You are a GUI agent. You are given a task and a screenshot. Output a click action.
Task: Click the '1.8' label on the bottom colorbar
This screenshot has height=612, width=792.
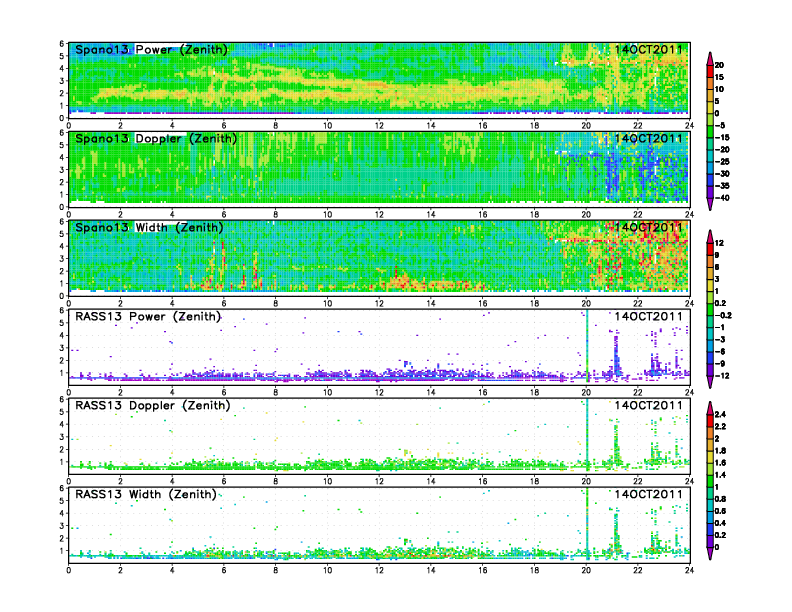[721, 451]
